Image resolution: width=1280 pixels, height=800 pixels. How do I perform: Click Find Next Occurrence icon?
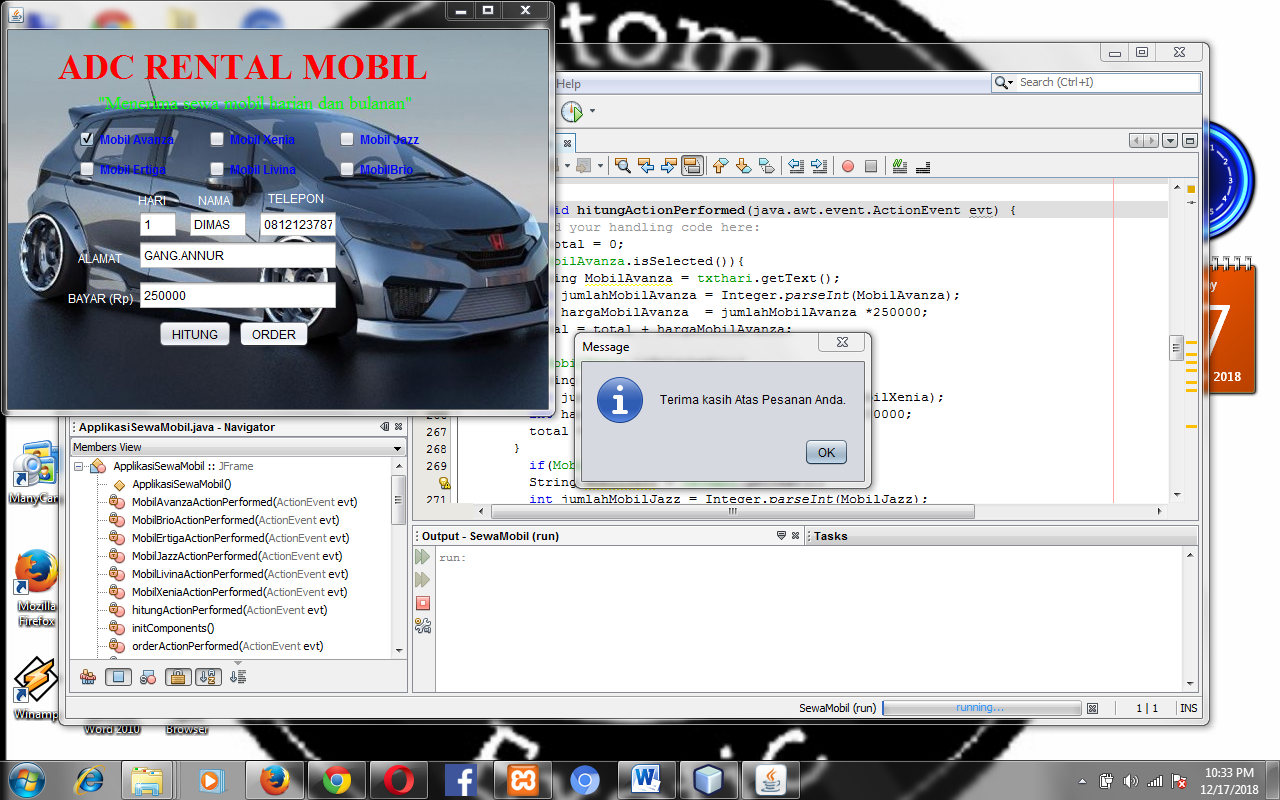[x=669, y=166]
